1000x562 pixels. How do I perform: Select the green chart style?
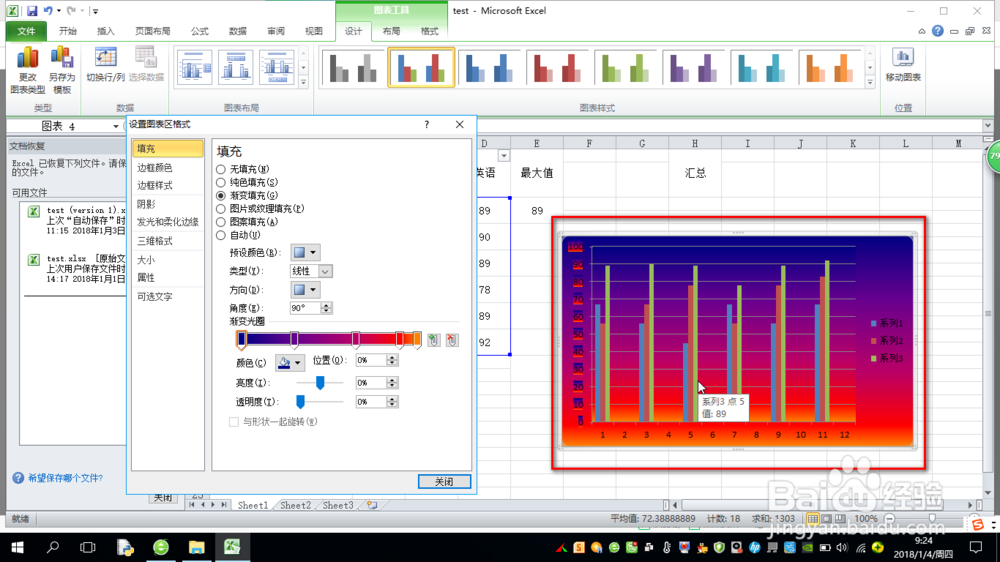click(x=626, y=67)
